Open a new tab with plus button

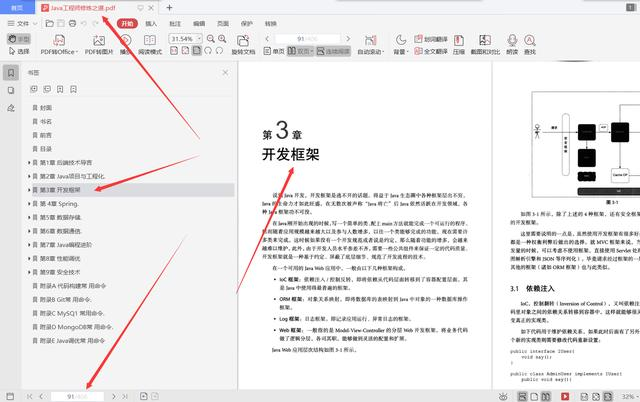click(169, 7)
